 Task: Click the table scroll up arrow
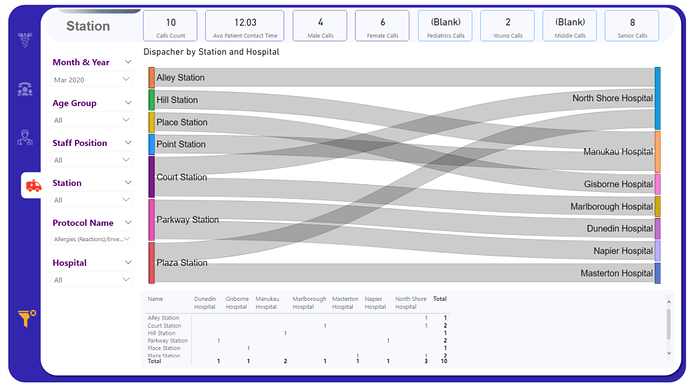668,302
